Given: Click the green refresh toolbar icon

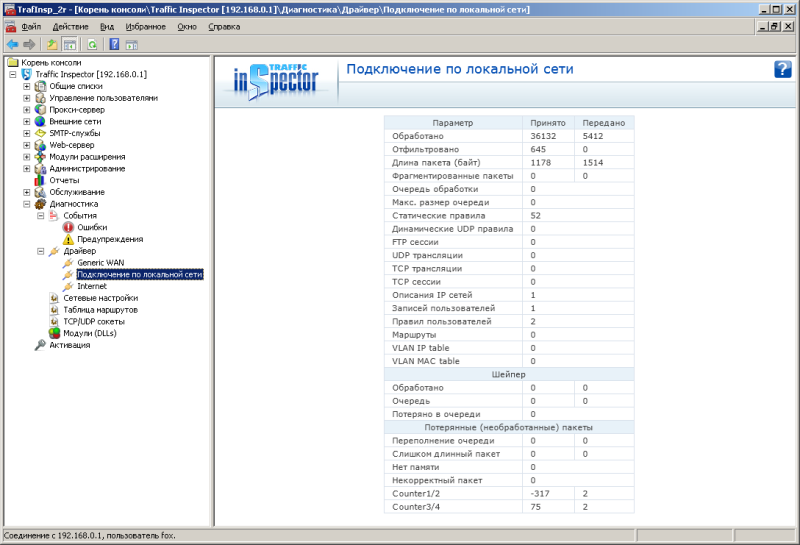Looking at the screenshot, I should [x=92, y=44].
